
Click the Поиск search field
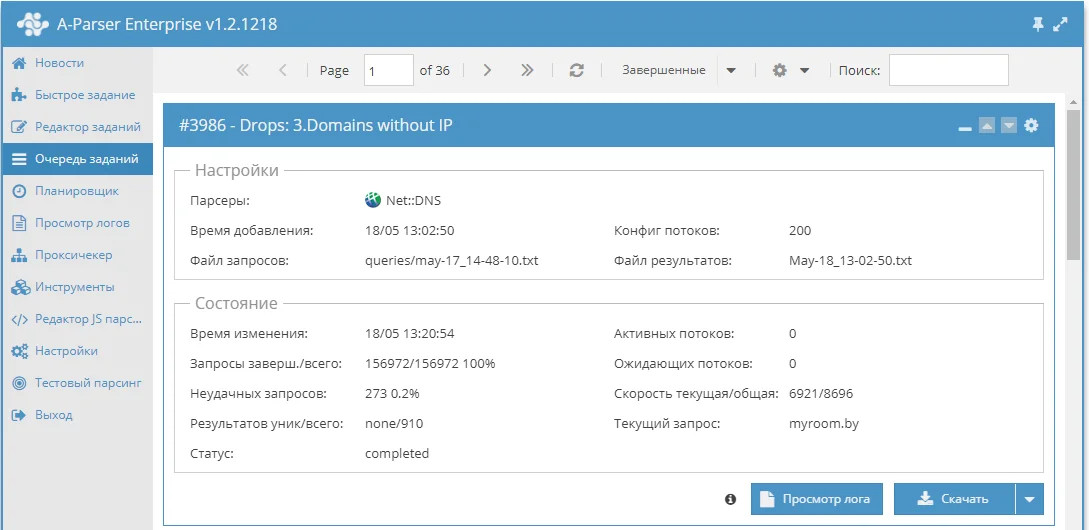tap(948, 70)
